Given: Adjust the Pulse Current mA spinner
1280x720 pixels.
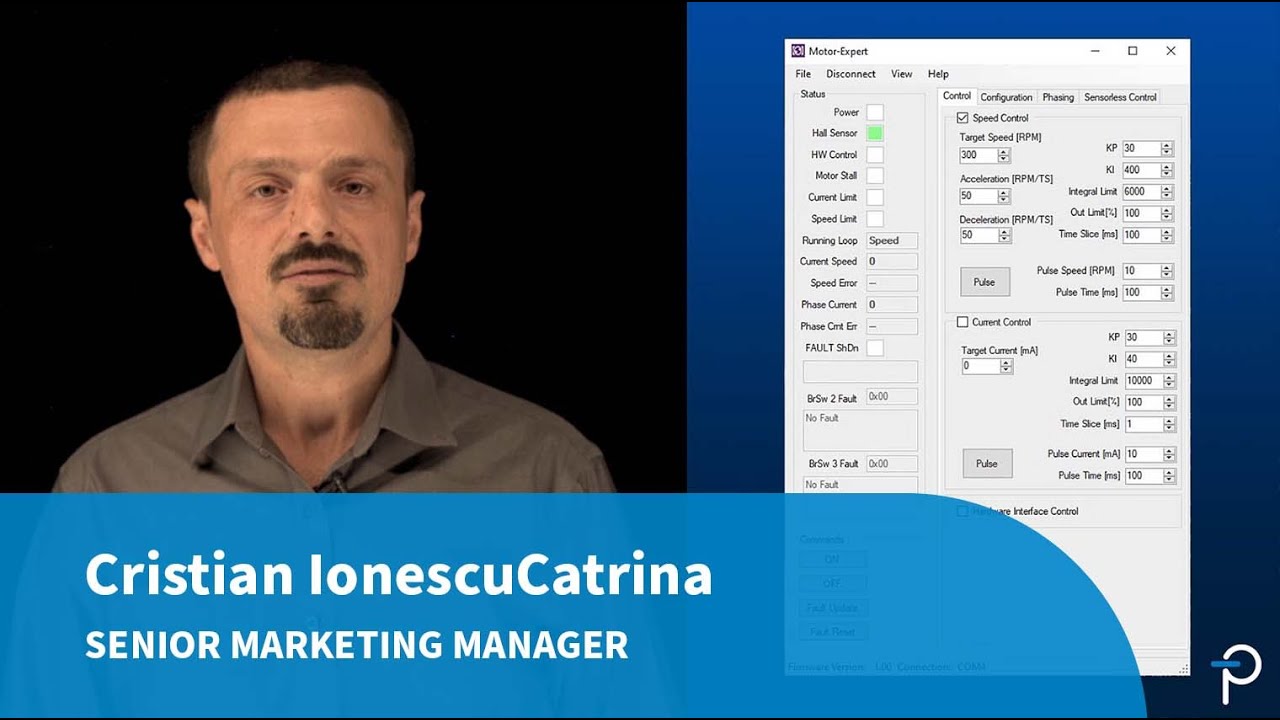Looking at the screenshot, I should (1169, 454).
